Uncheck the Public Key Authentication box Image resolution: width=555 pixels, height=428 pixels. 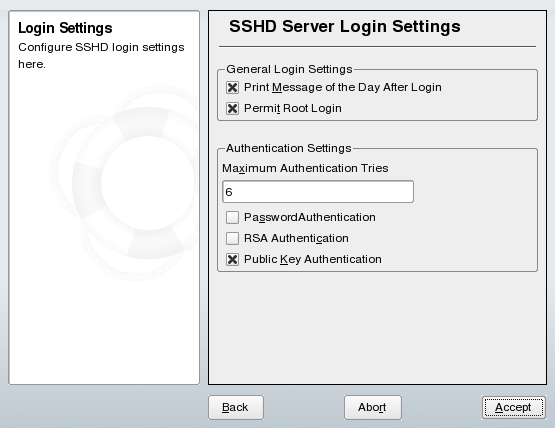click(x=232, y=259)
